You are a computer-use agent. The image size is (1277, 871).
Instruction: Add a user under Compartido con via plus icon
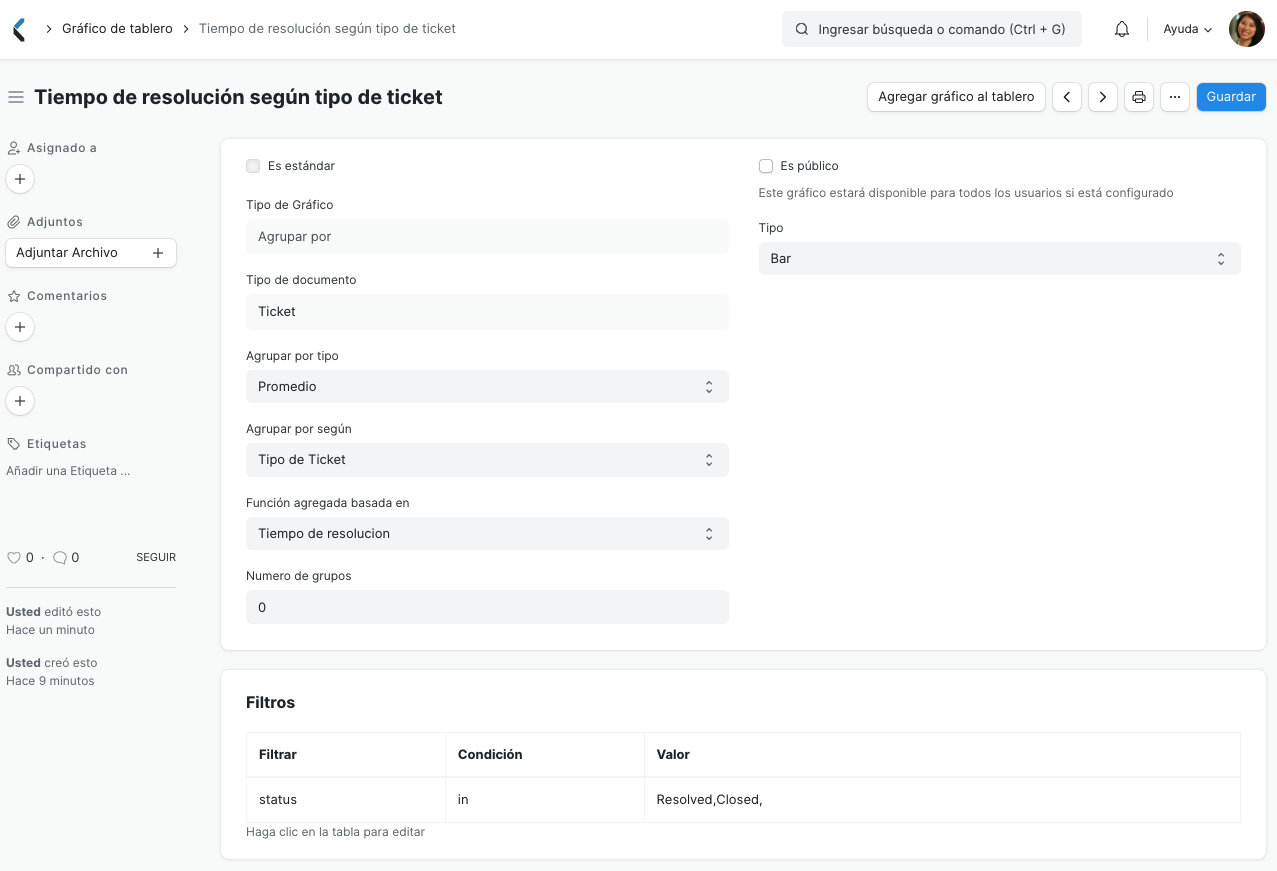coord(20,401)
